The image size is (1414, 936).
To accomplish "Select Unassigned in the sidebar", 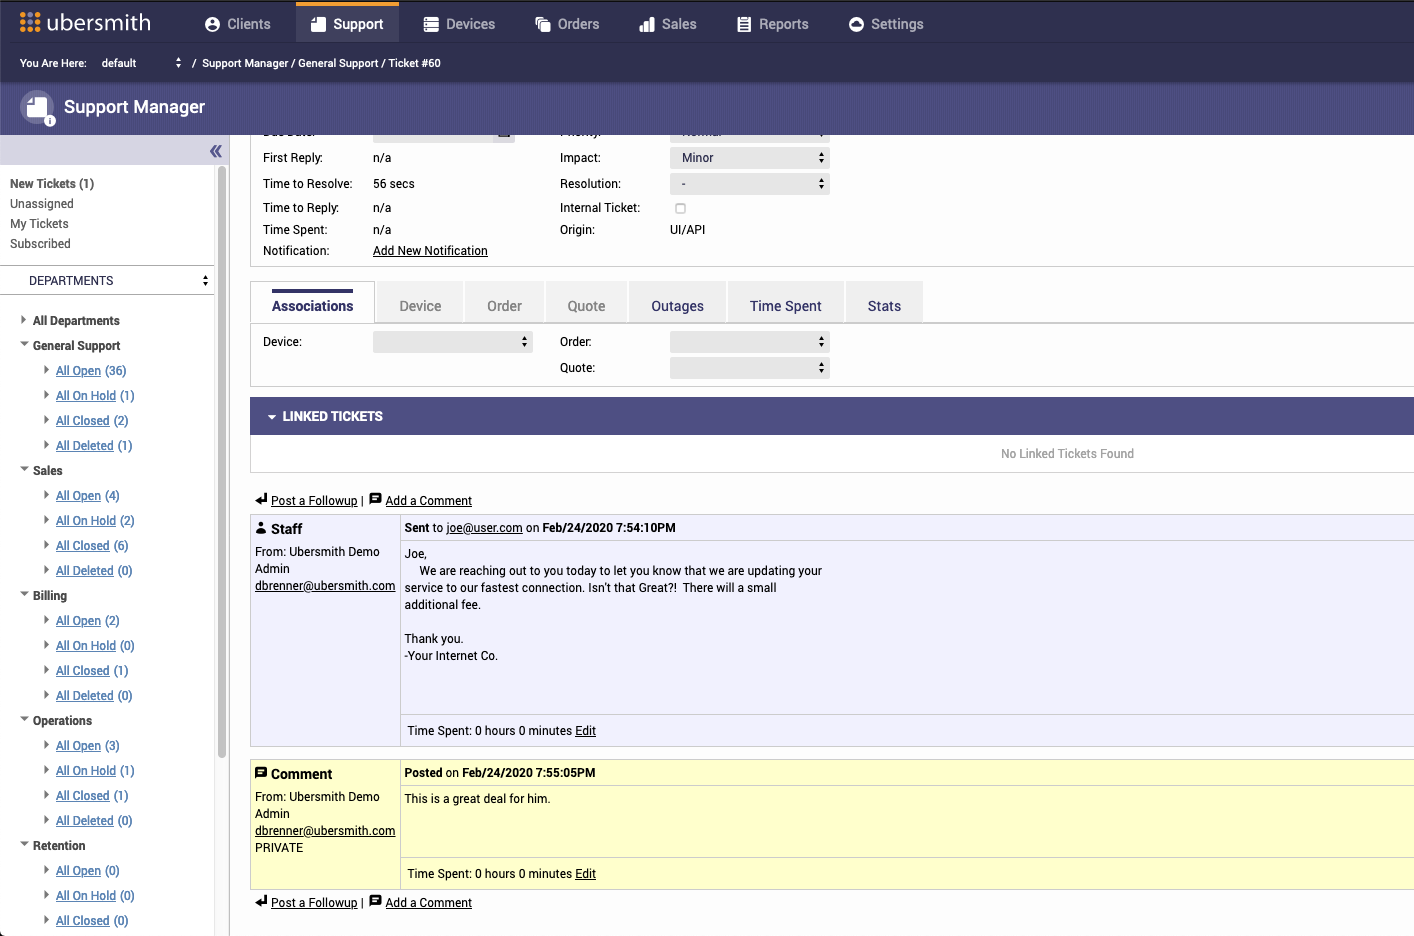I will point(42,204).
